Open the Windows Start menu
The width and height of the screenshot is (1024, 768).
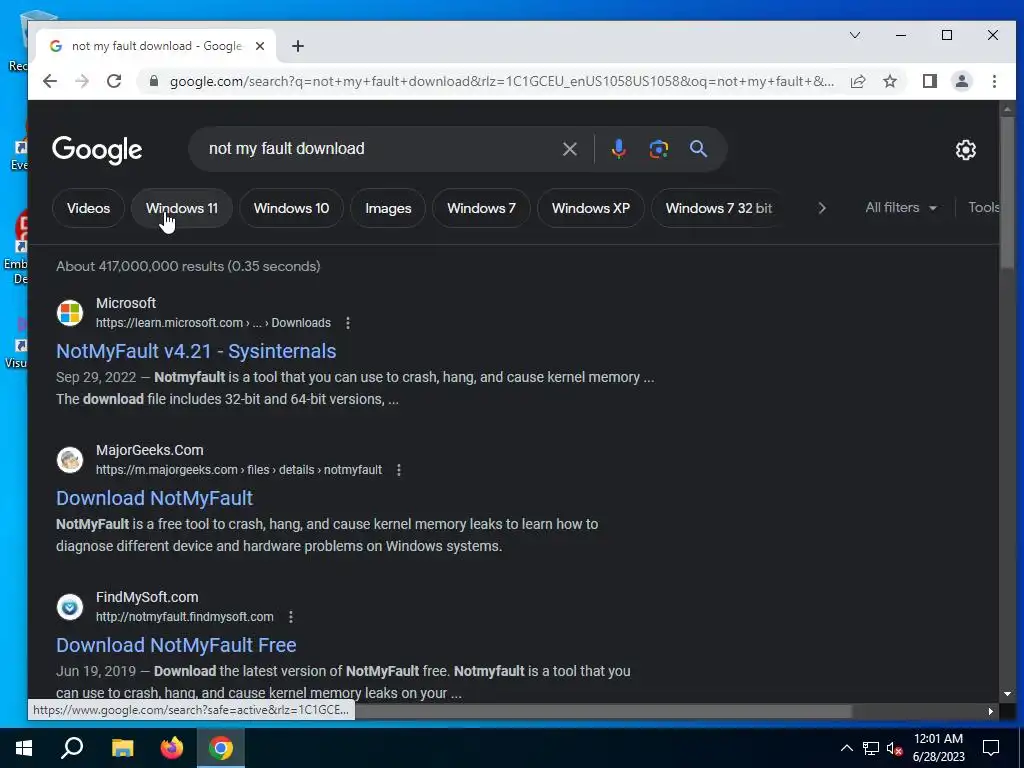tap(24, 748)
